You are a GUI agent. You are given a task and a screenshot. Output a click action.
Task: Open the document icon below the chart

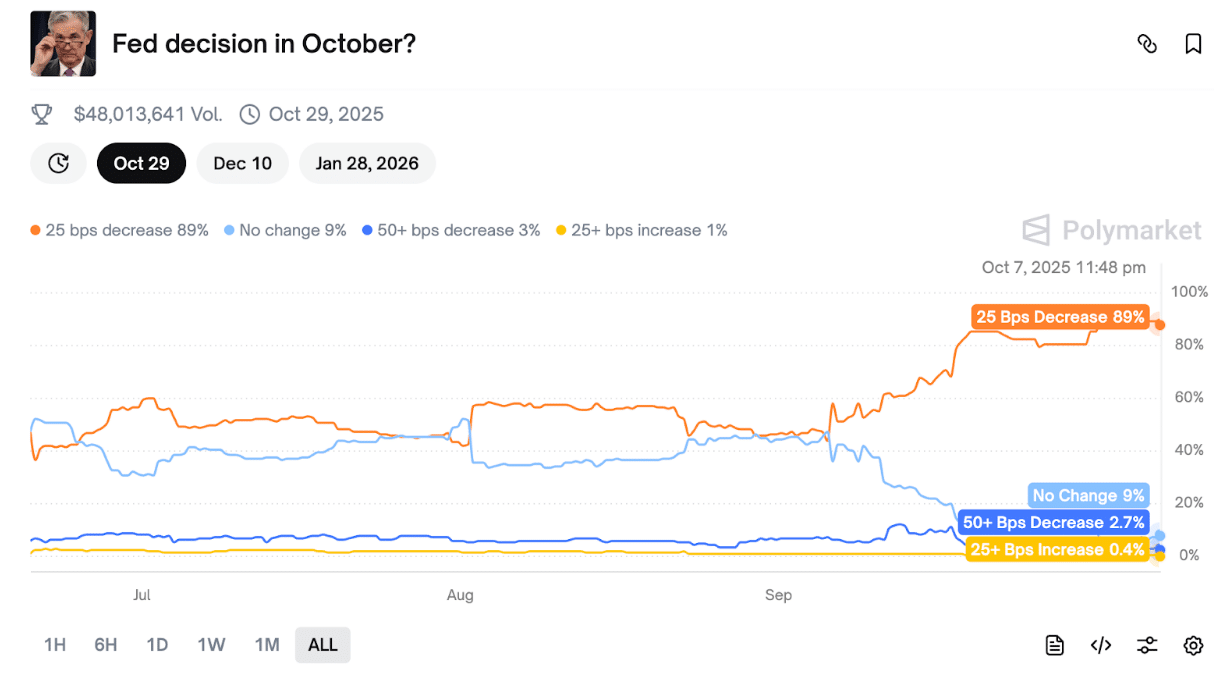pyautogui.click(x=1054, y=645)
